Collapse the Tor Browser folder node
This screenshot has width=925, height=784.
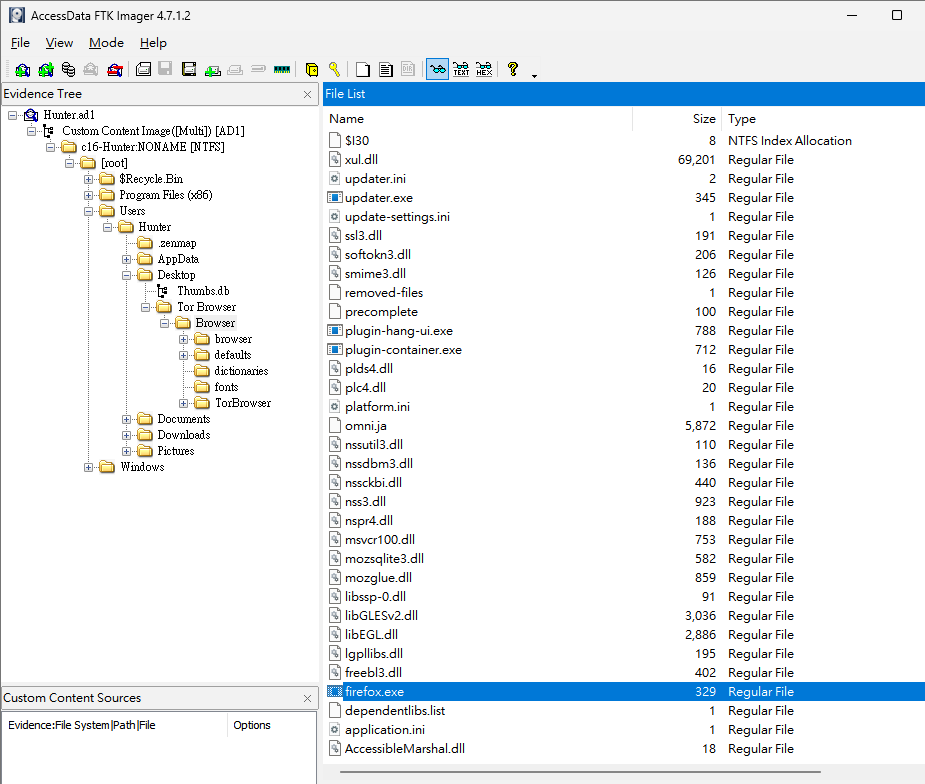146,307
